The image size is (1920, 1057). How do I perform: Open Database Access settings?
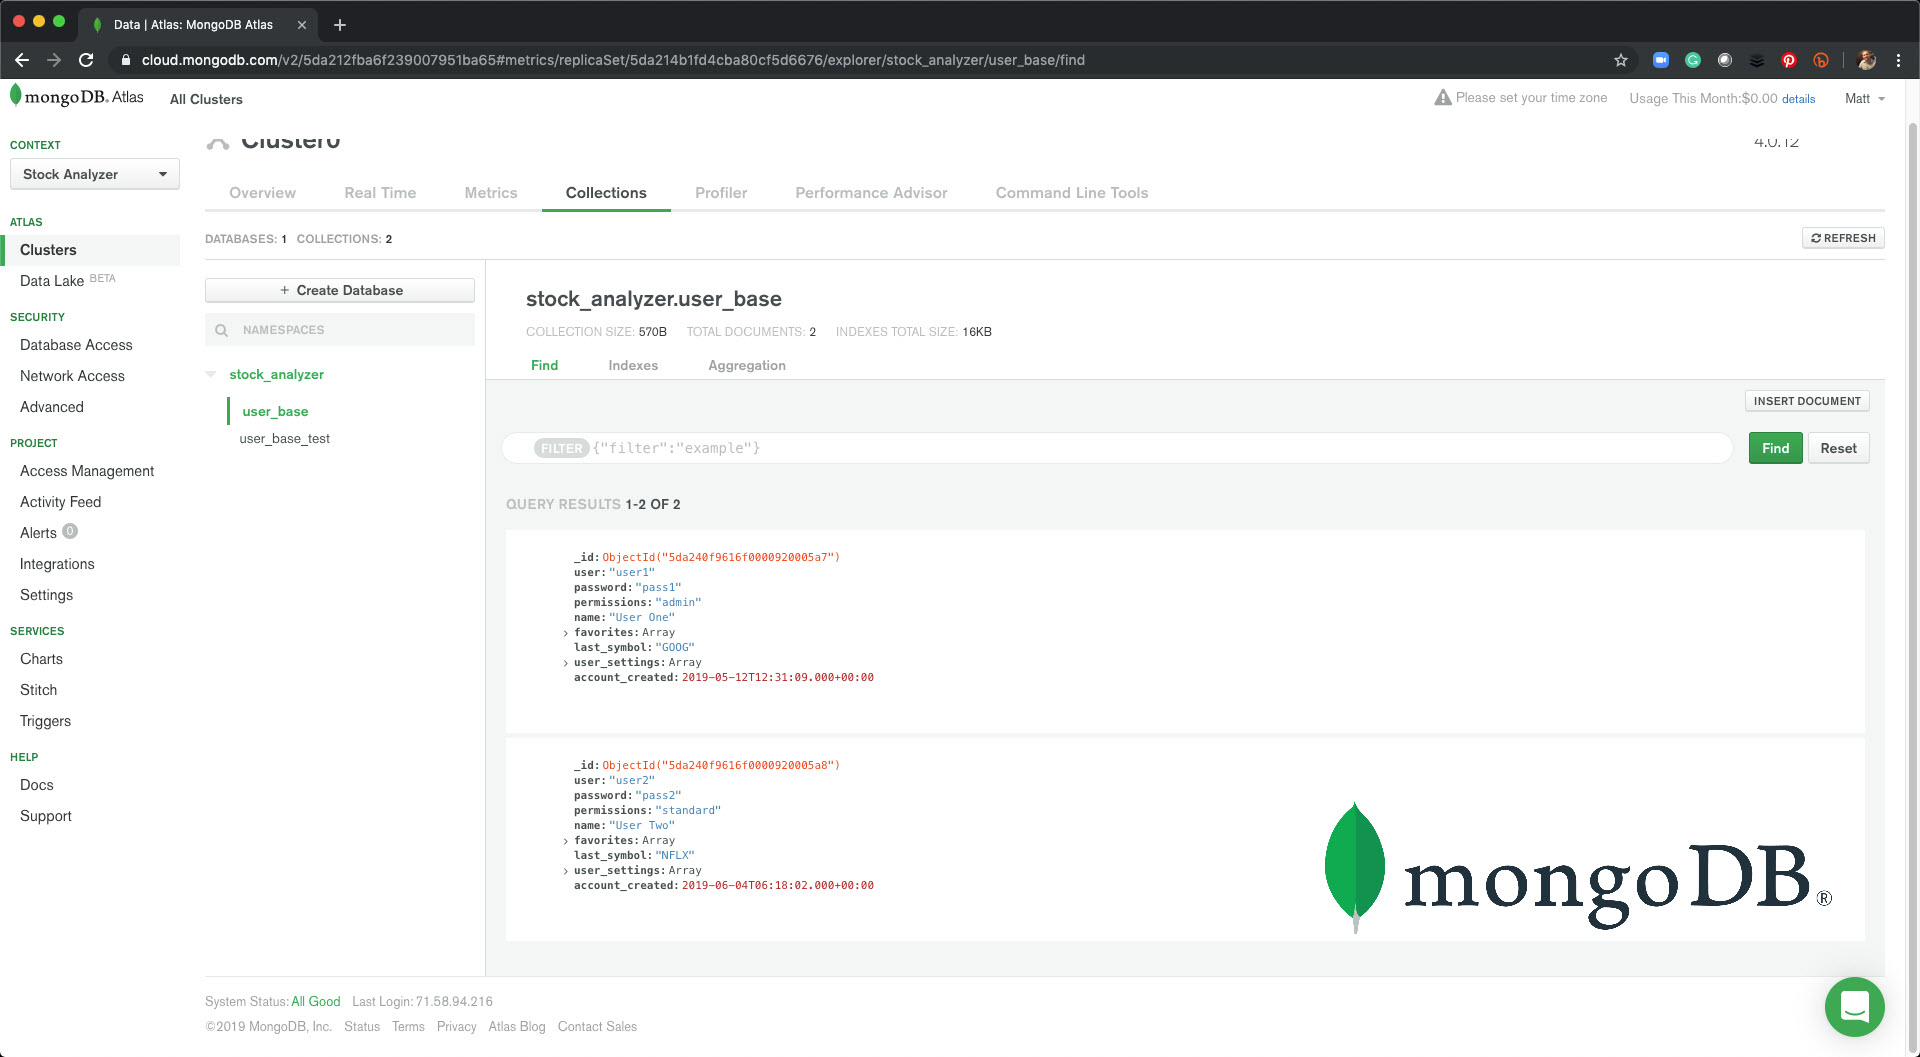coord(76,345)
